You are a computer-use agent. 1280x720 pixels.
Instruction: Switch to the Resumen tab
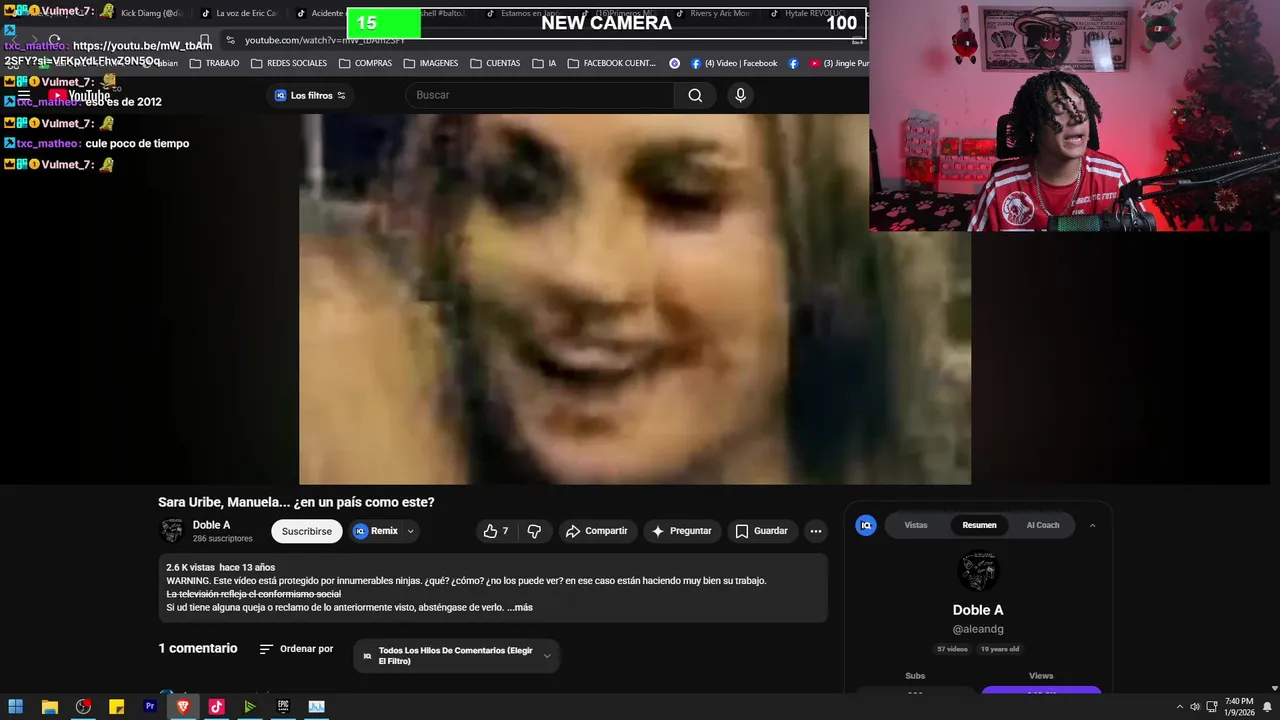pos(979,525)
